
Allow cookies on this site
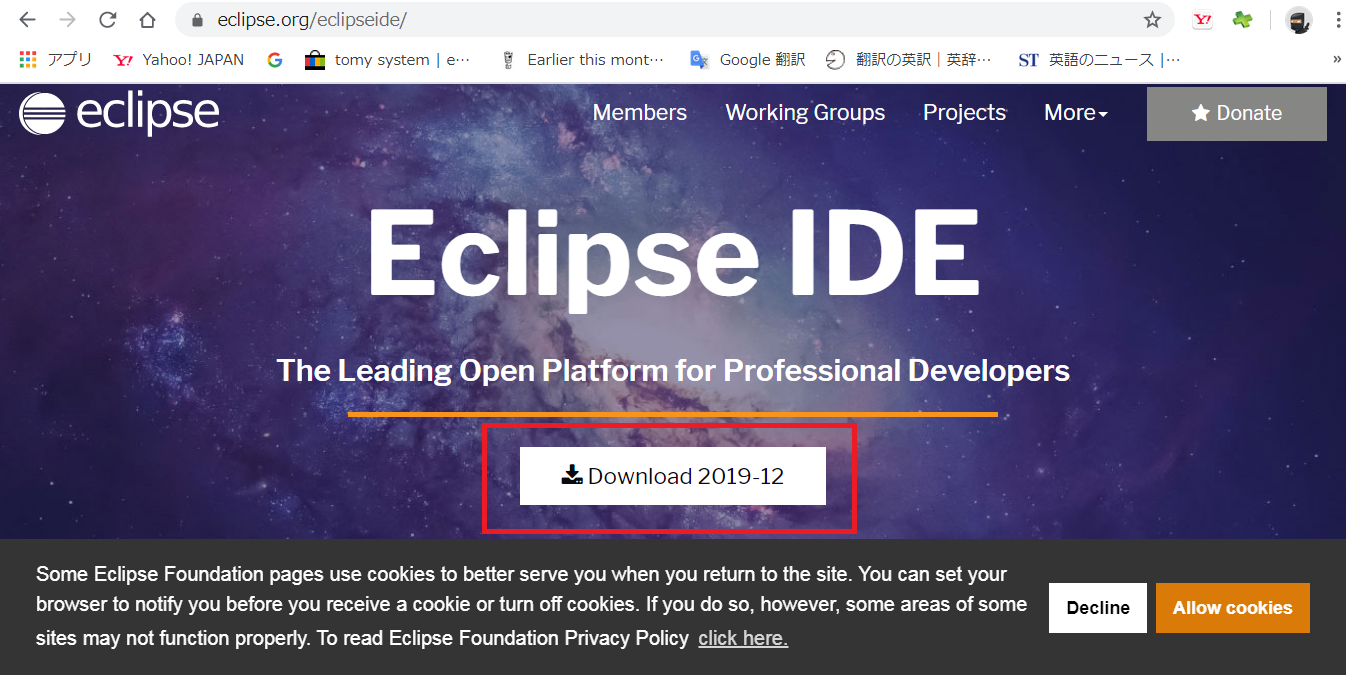point(1232,607)
